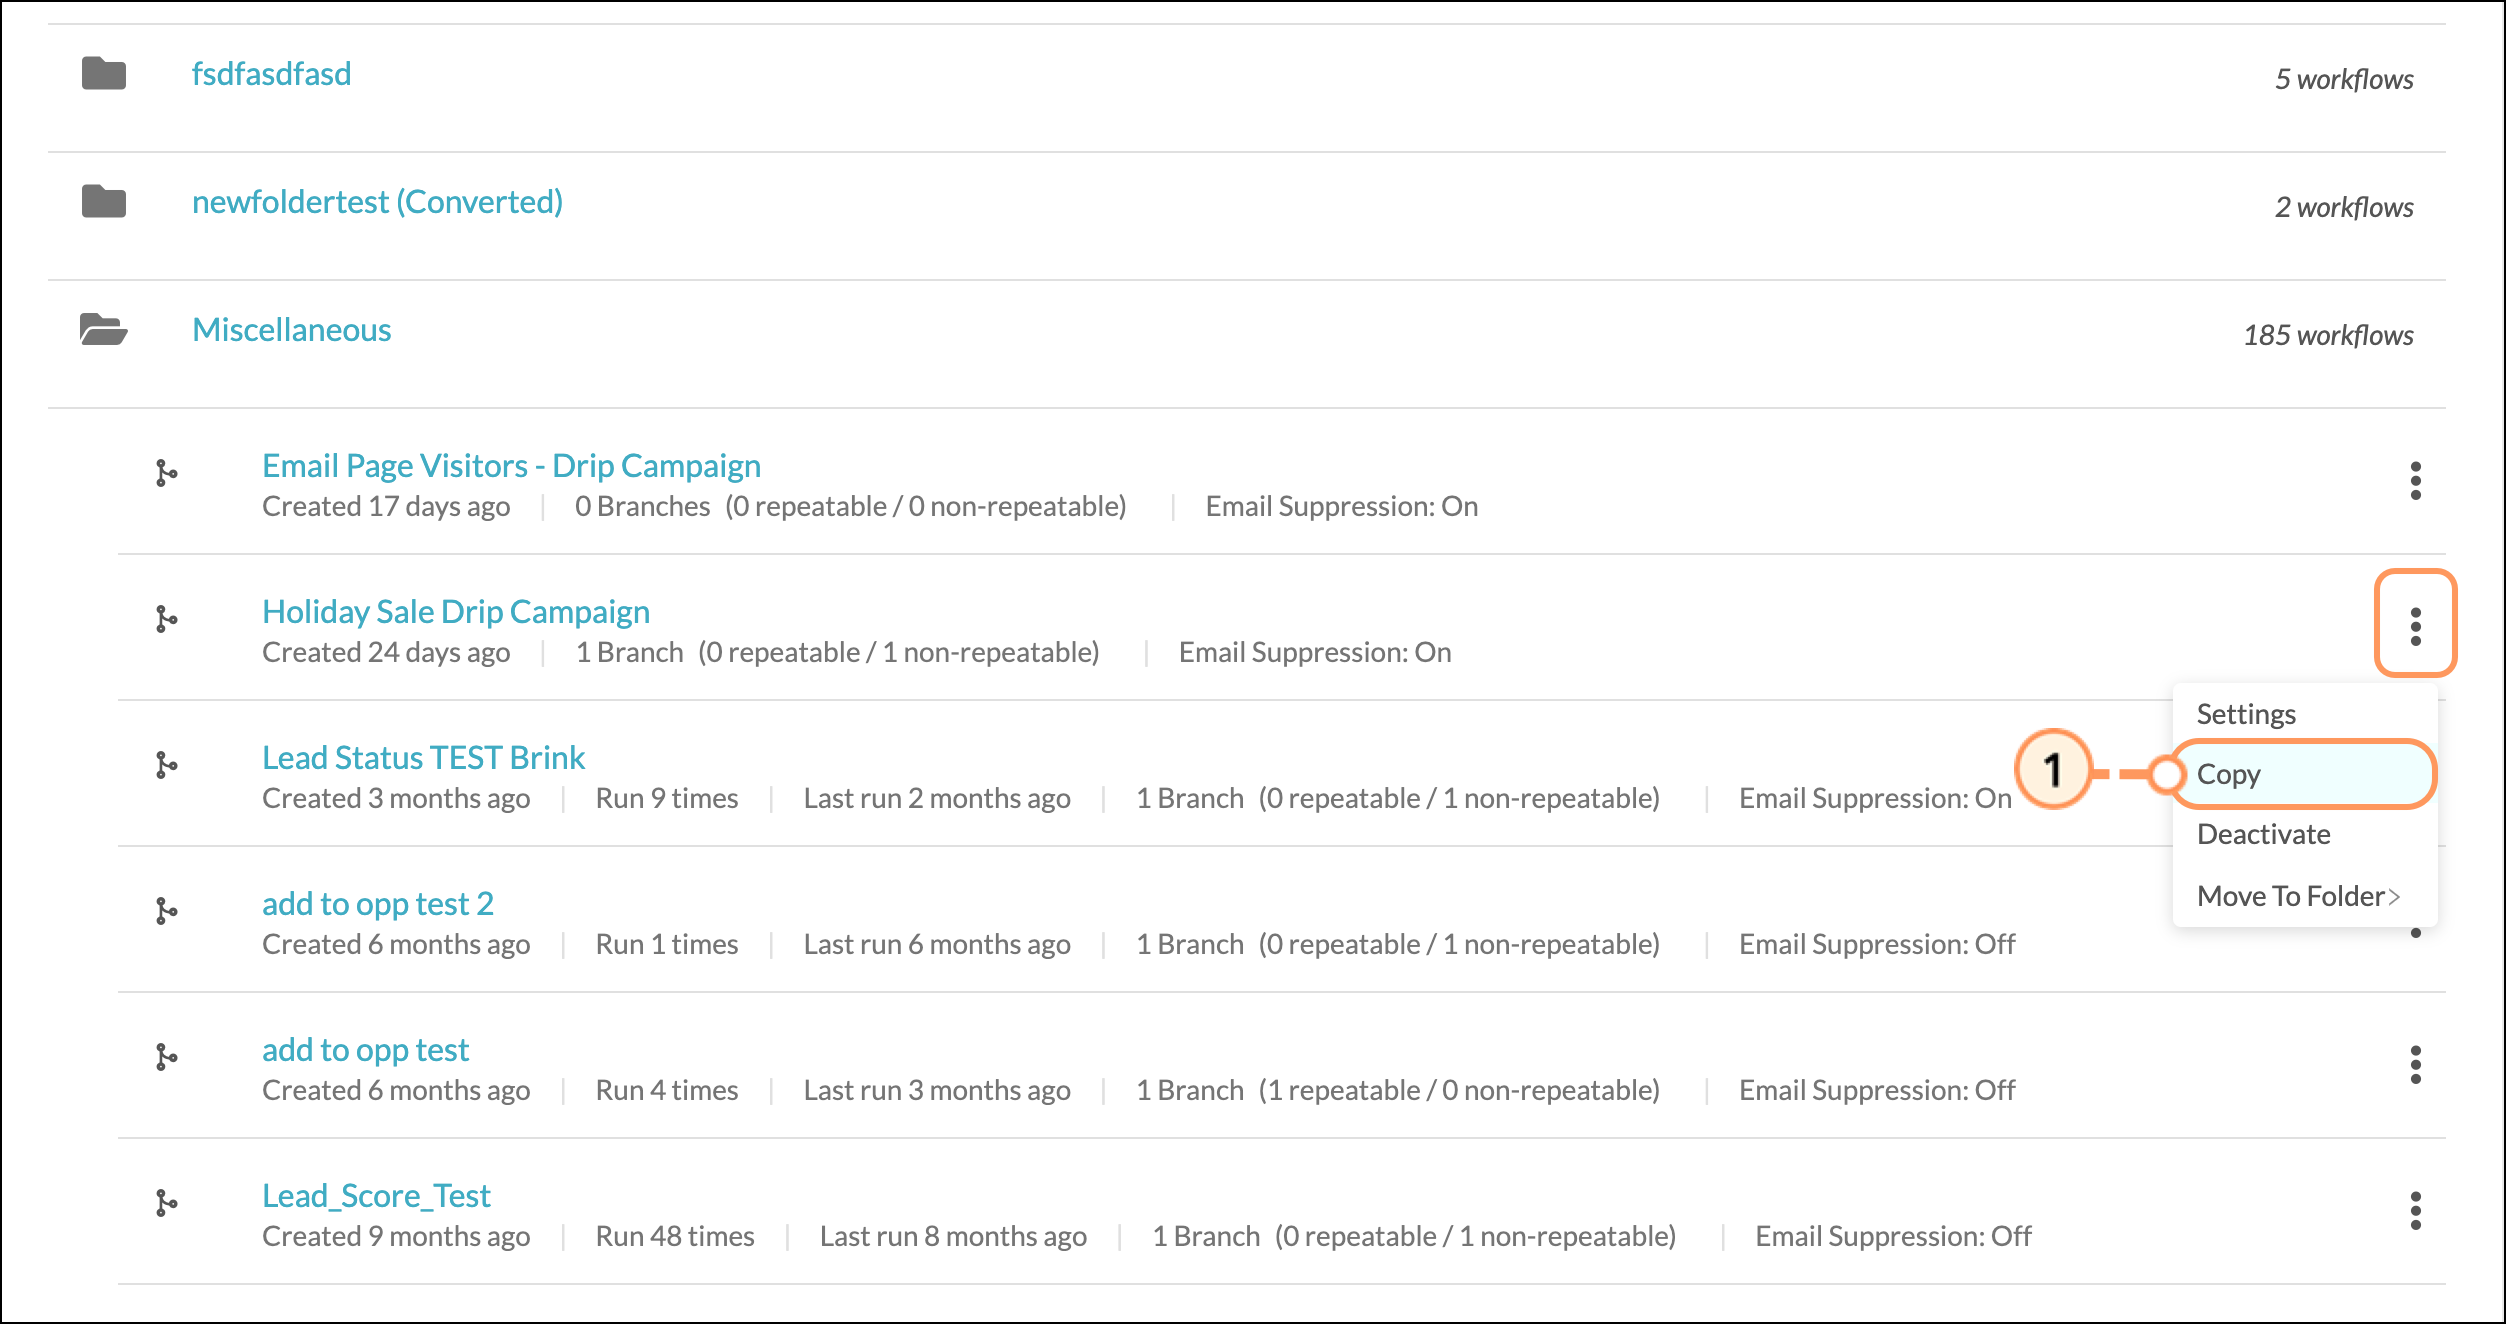Open Holiday Sale Drip Campaign workflow
Image resolution: width=2506 pixels, height=1324 pixels.
tap(456, 612)
